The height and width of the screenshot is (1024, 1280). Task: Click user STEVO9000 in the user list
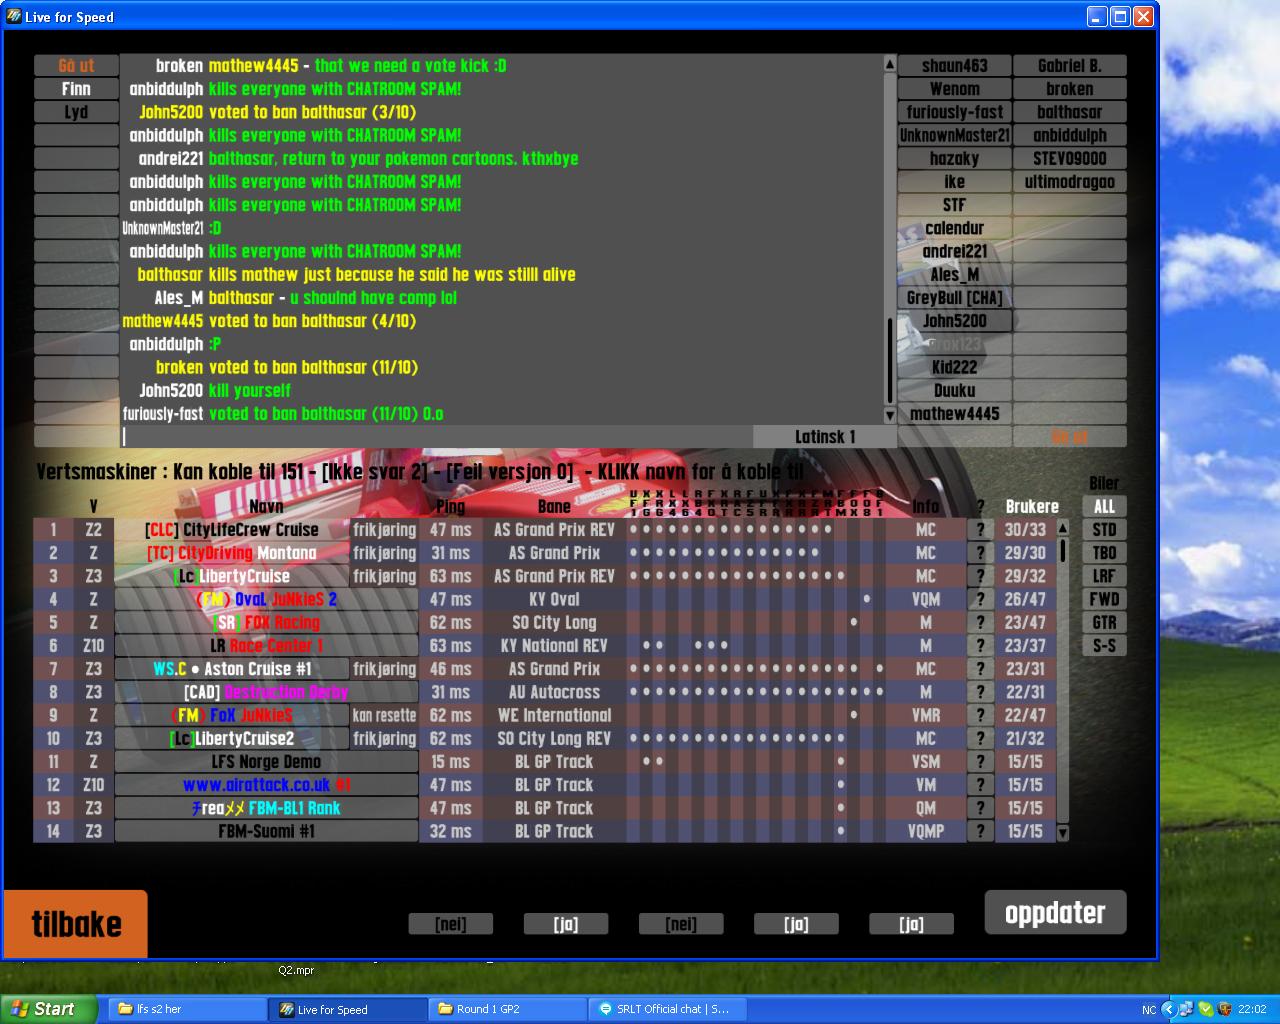(x=1070, y=158)
